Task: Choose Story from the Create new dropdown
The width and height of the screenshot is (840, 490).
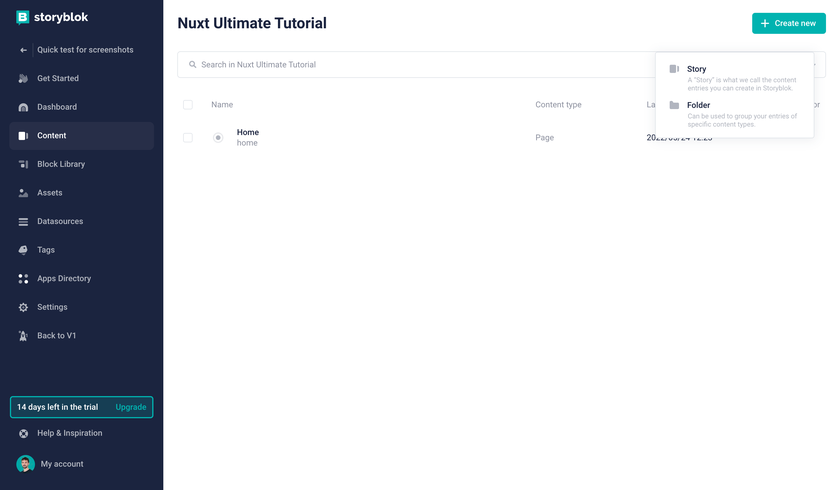Action: click(x=734, y=78)
